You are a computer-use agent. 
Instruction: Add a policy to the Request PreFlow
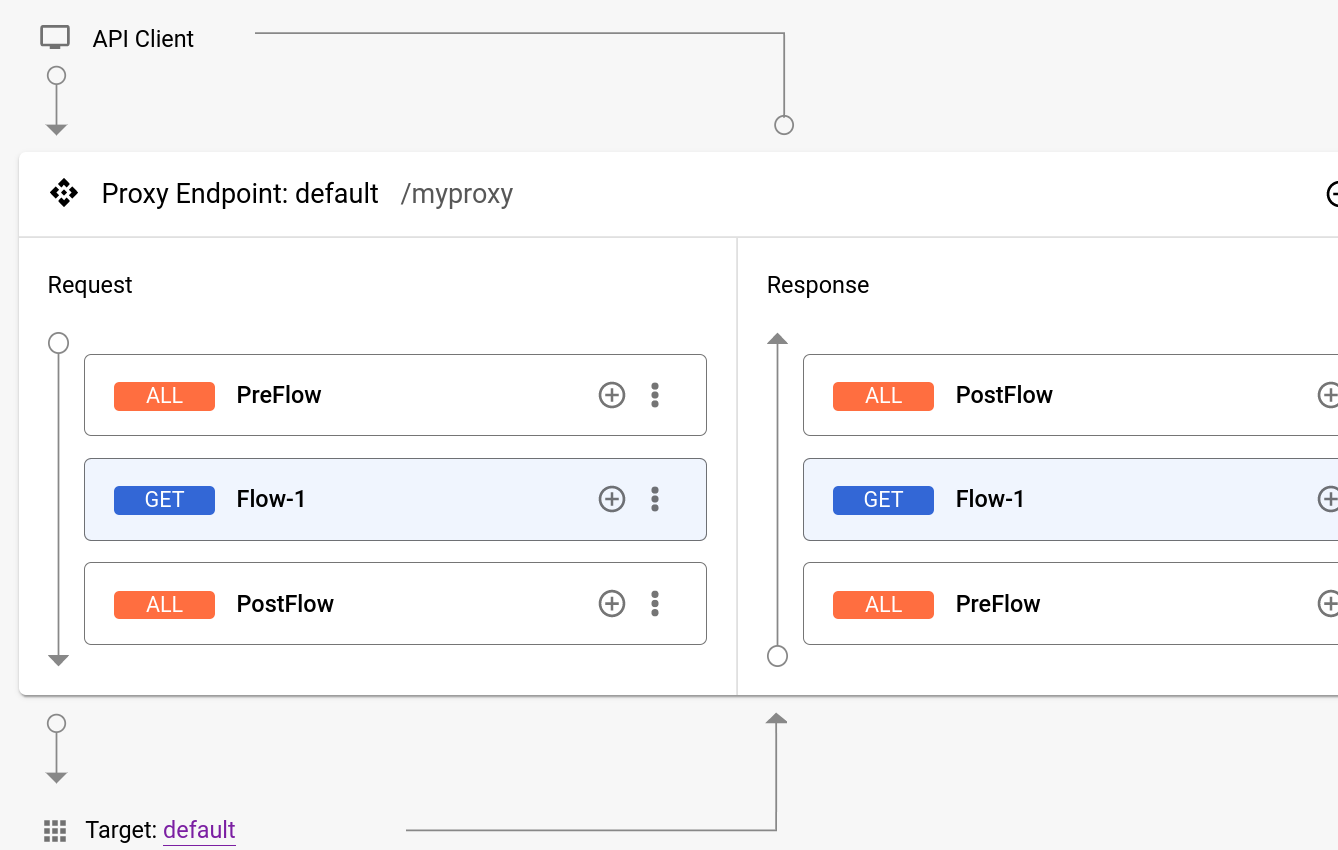coord(611,395)
